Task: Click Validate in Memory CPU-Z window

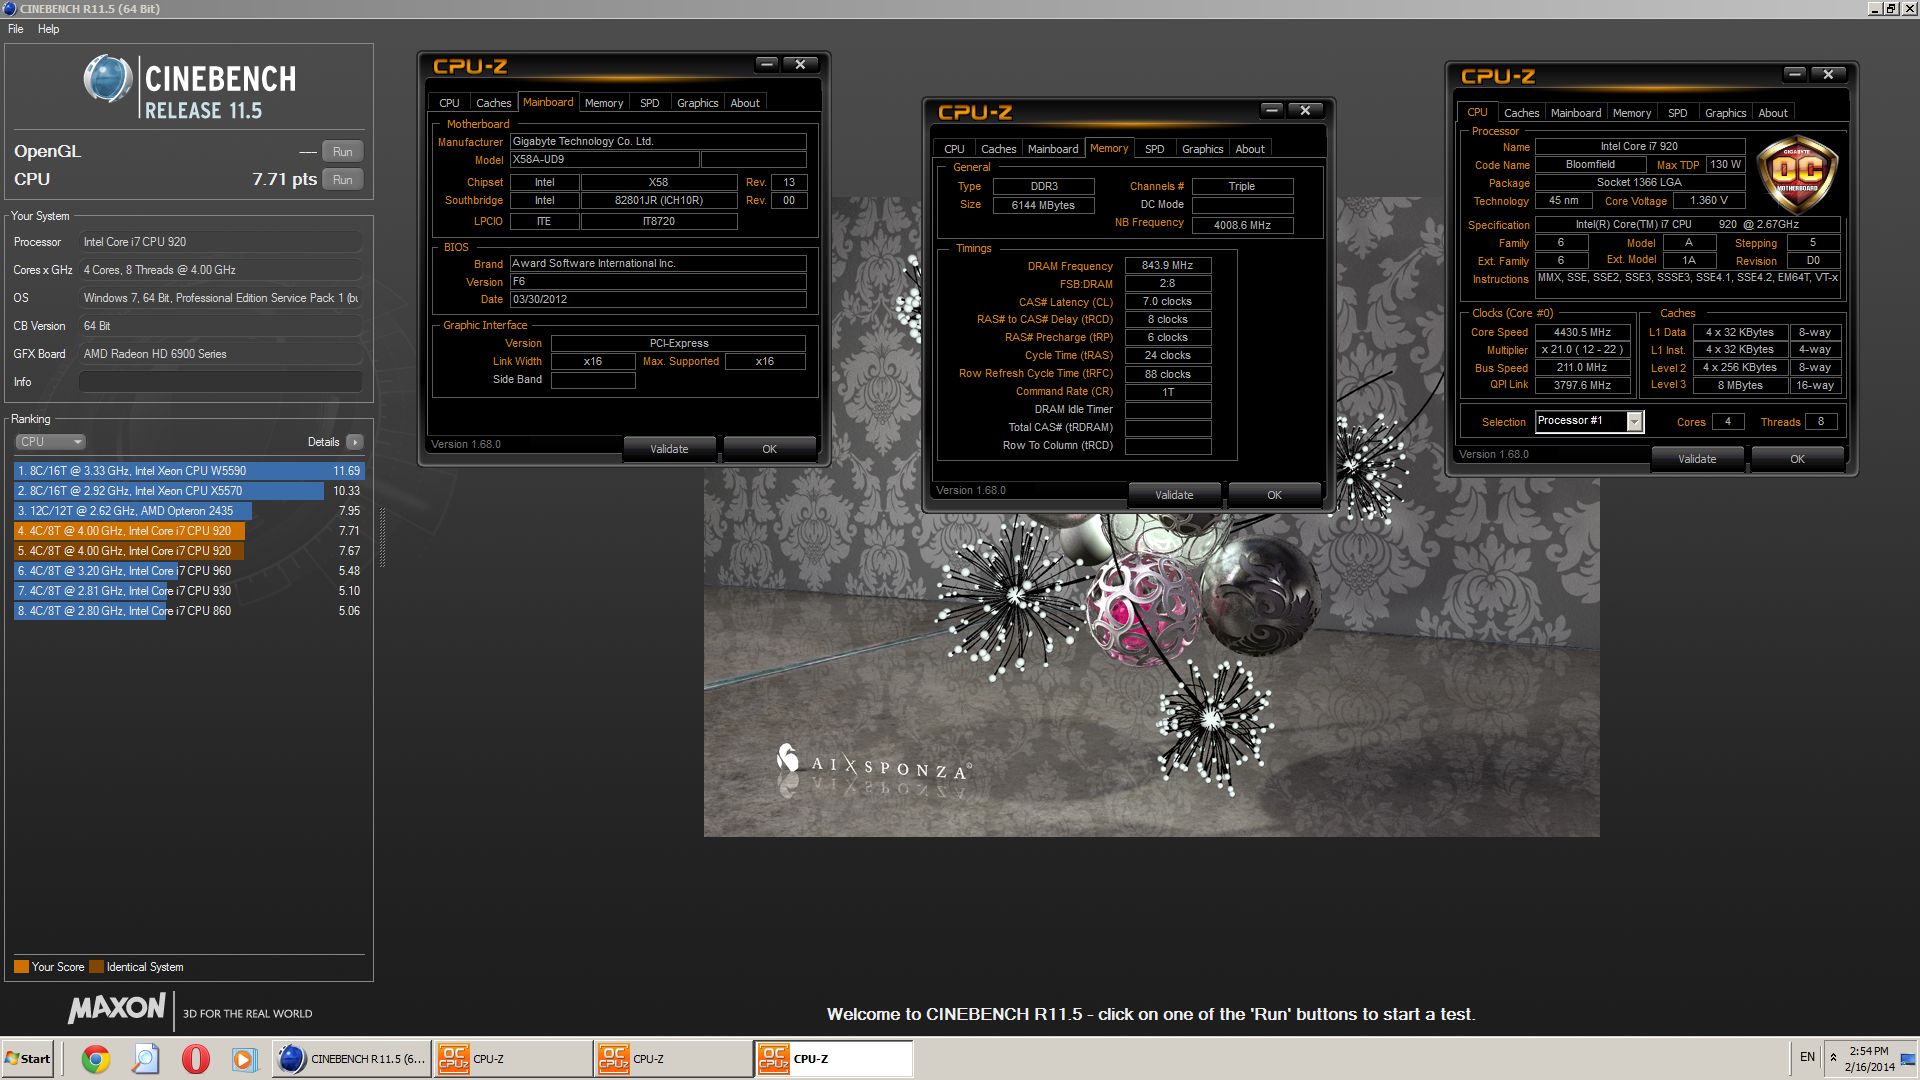Action: 1174,495
